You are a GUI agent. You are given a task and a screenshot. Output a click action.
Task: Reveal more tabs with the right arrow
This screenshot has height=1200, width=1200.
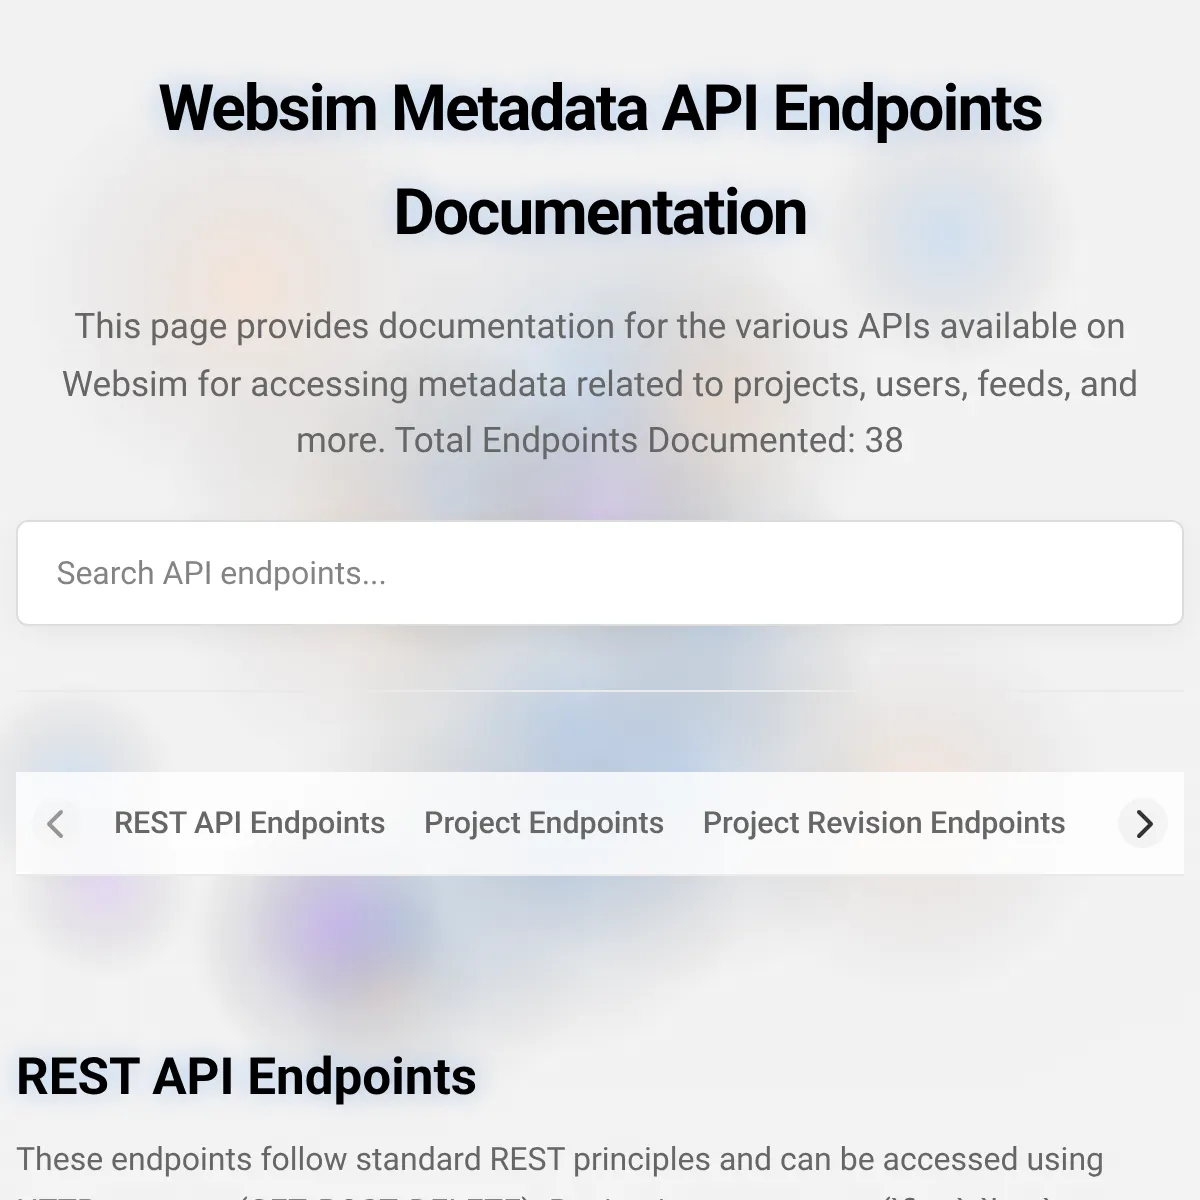point(1144,824)
